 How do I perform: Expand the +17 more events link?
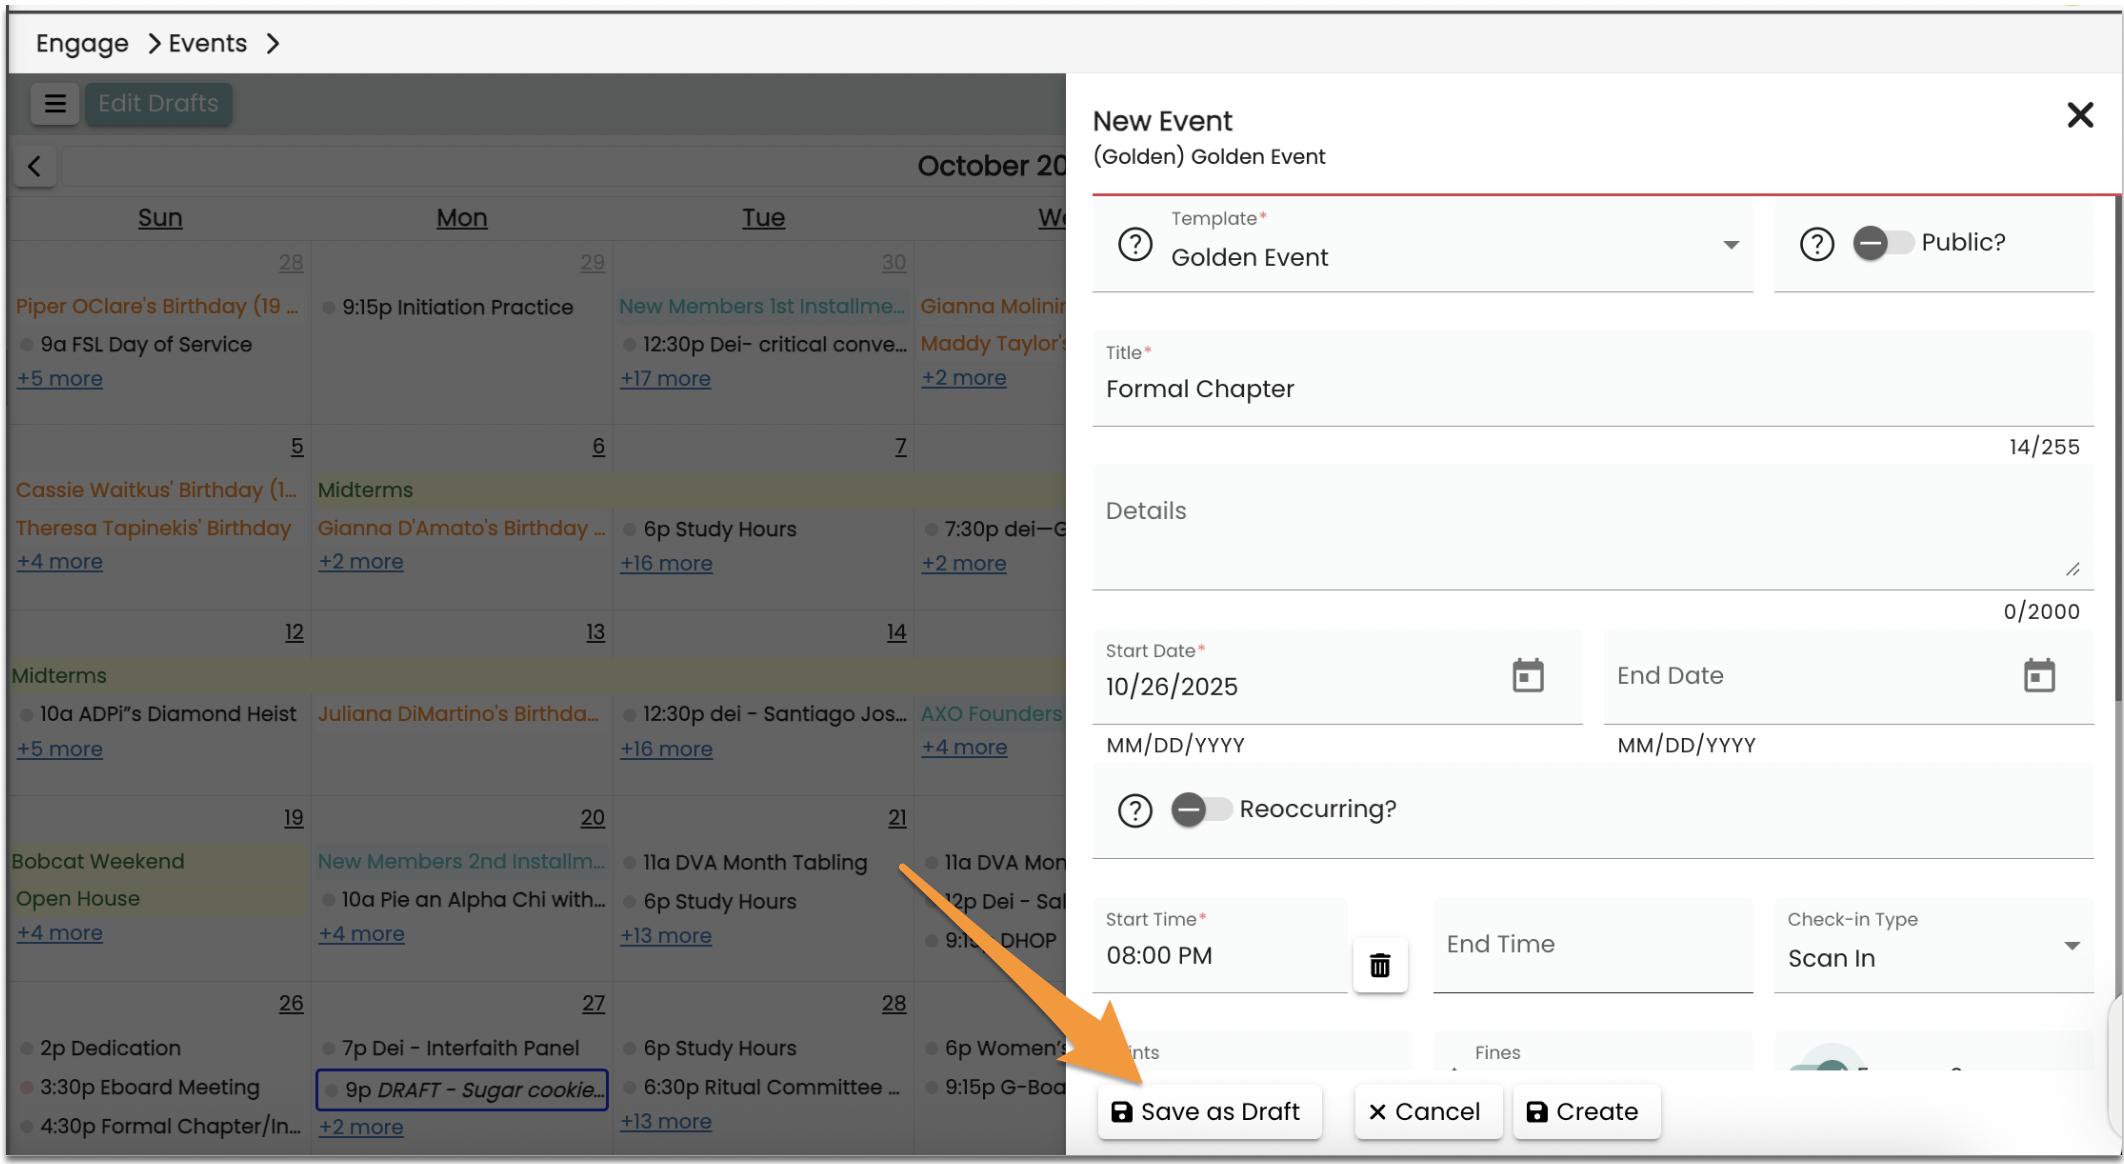click(665, 379)
